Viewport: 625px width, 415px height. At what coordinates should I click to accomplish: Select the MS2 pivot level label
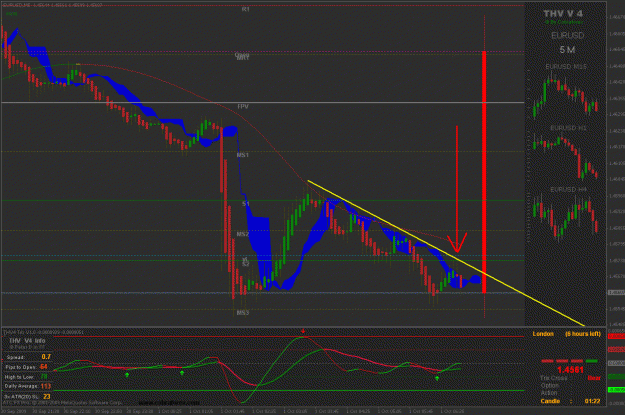coord(243,234)
